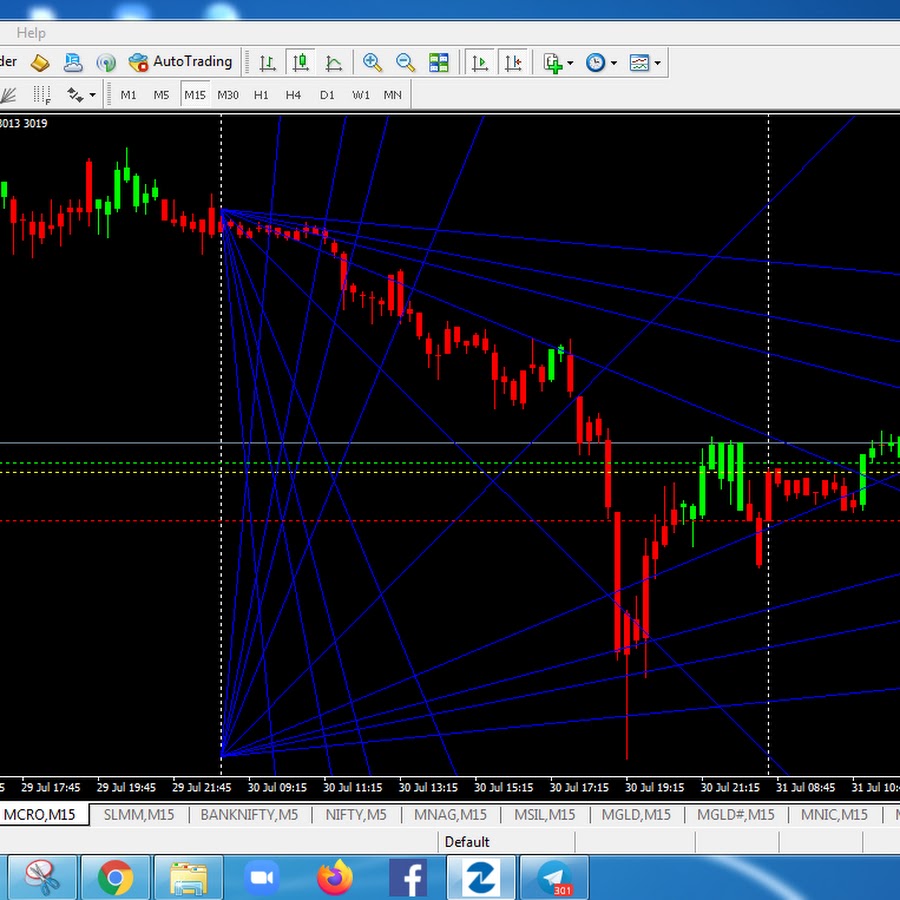
Task: Open the indicators list icon
Action: point(553,62)
